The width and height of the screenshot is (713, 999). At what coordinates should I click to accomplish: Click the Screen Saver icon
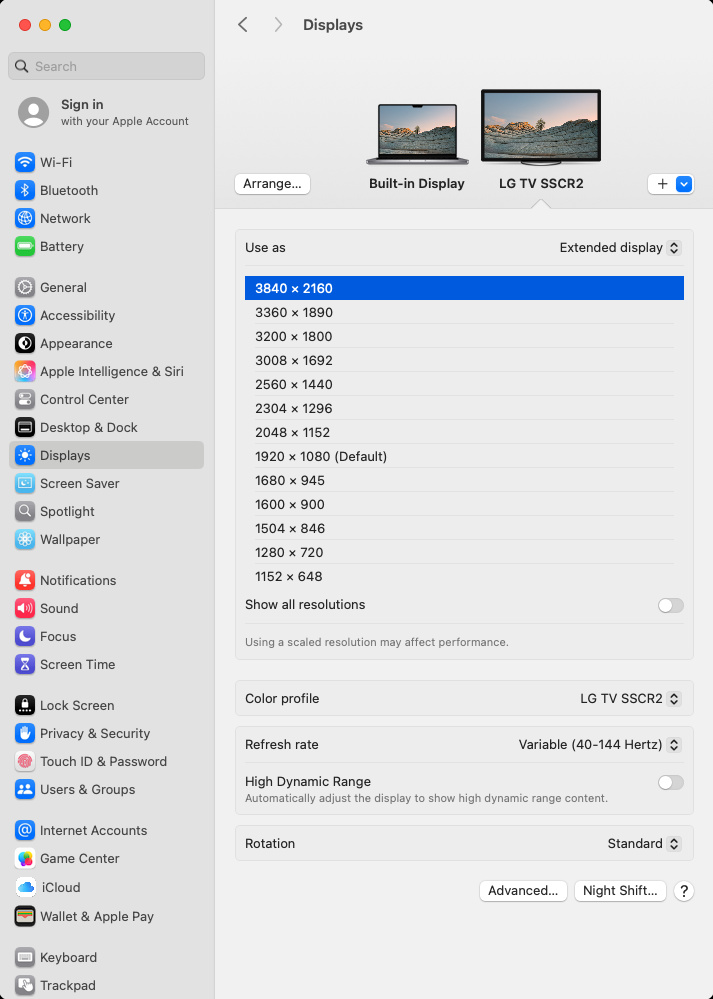25,483
